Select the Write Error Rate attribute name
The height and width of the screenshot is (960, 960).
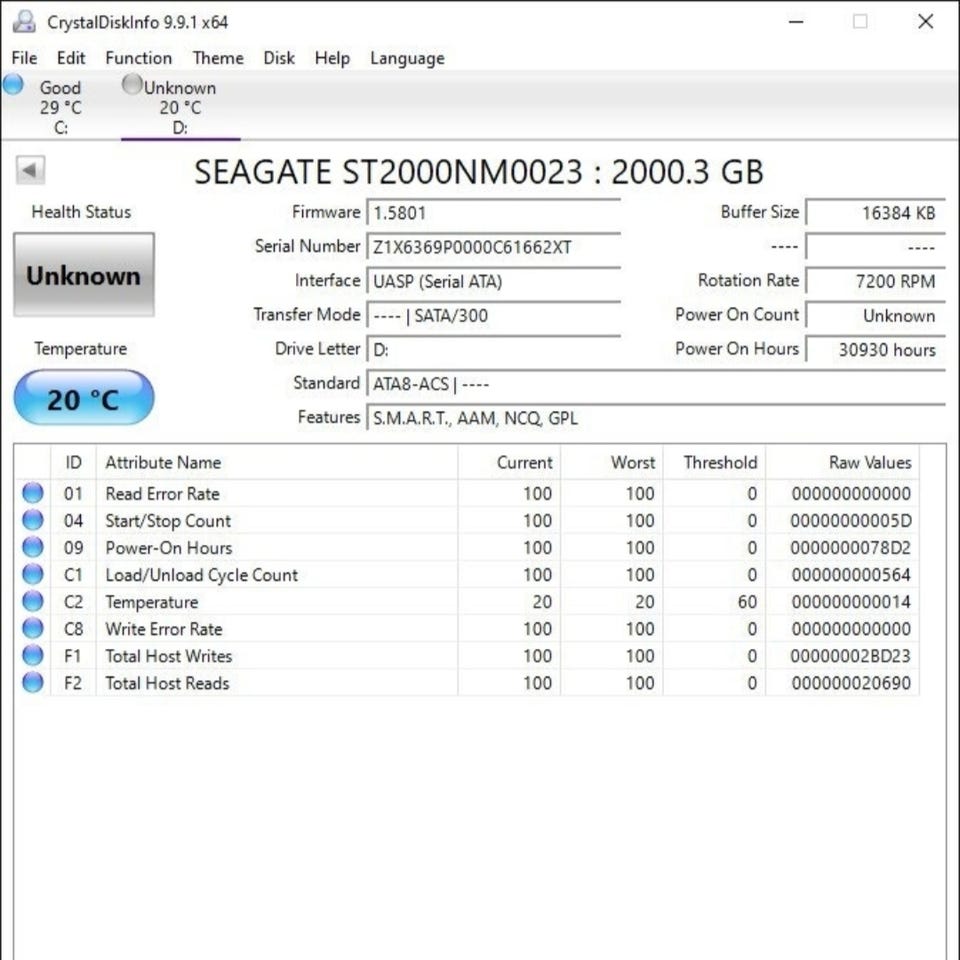point(164,629)
